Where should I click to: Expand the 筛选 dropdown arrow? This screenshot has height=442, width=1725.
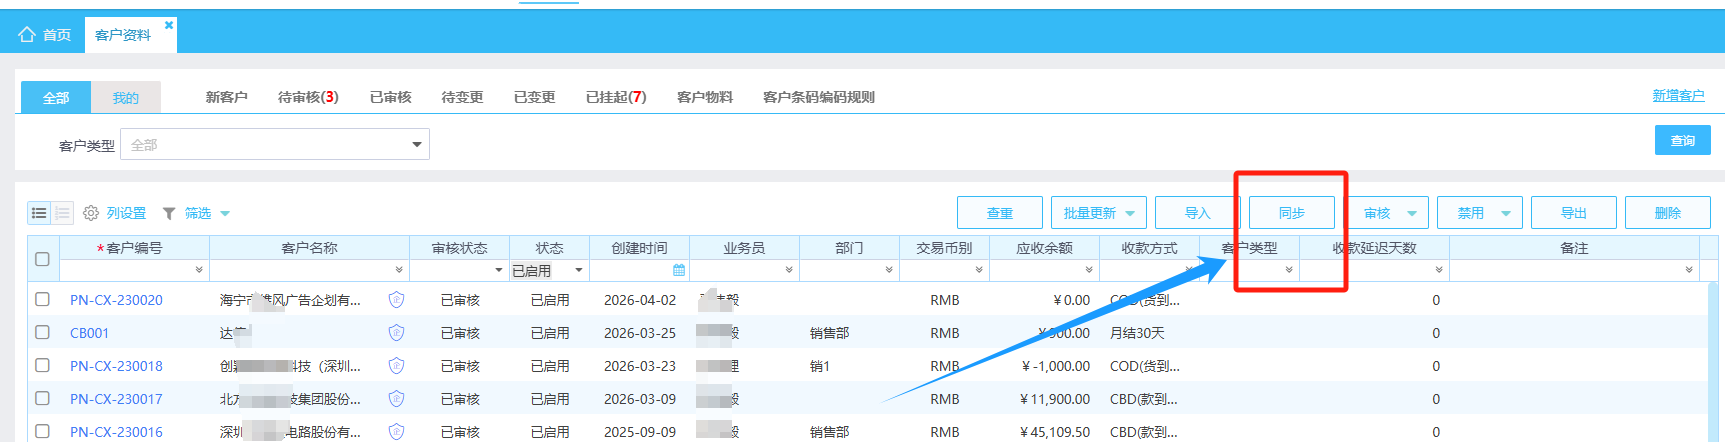point(225,213)
